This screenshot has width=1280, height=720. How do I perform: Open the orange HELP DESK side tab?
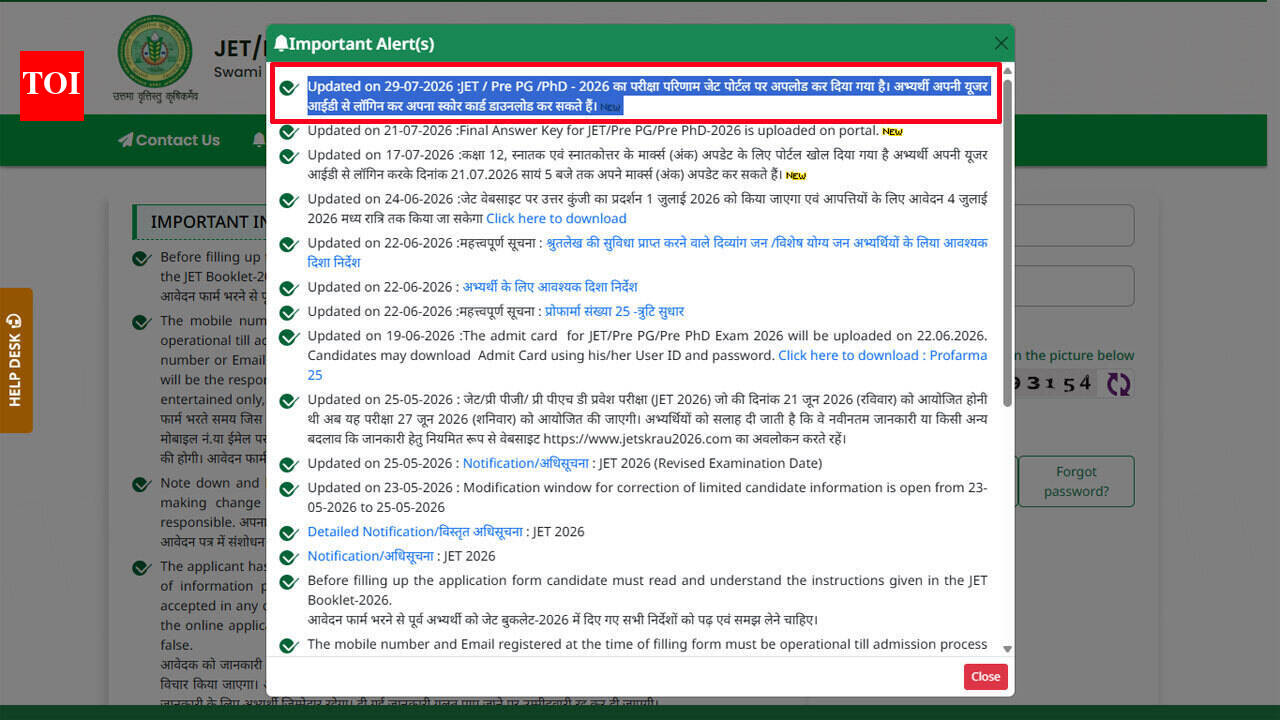coord(15,360)
